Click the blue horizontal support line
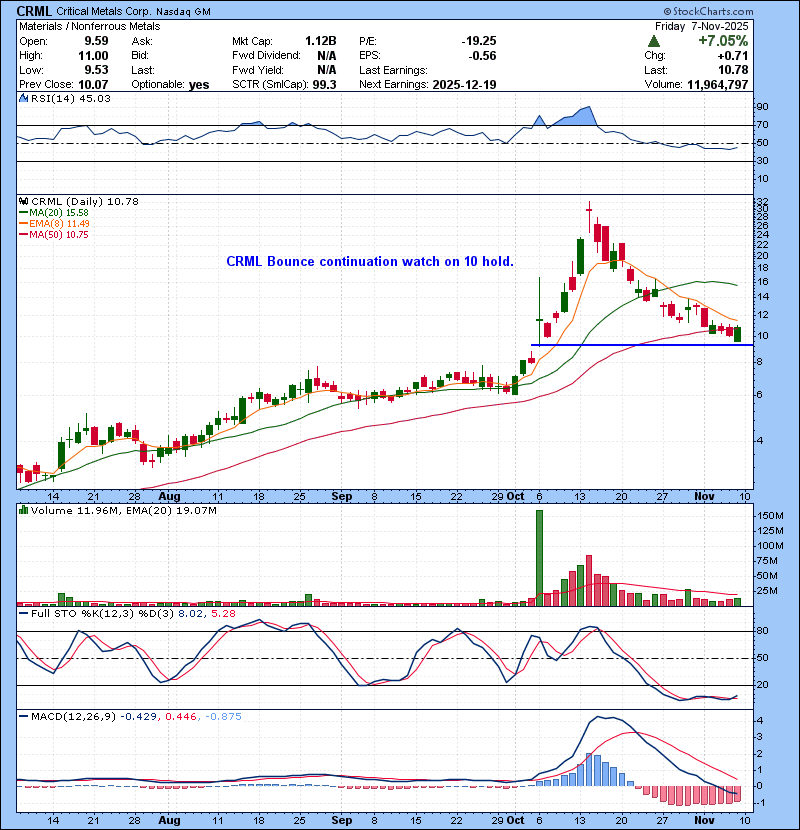This screenshot has height=830, width=800. click(x=642, y=345)
